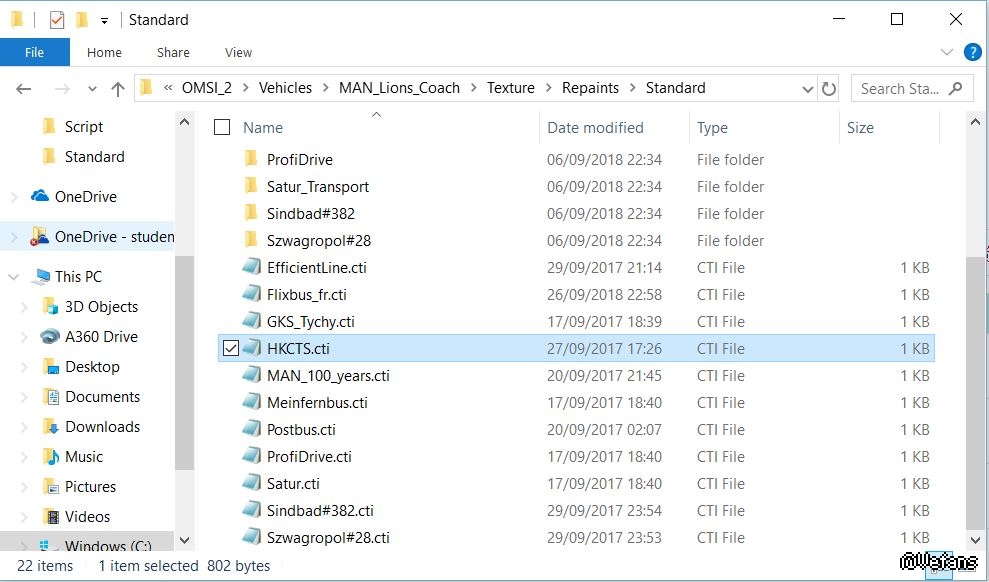Image resolution: width=989 pixels, height=582 pixels.
Task: Select the Szwagropol#28 folder icon
Action: click(x=250, y=240)
